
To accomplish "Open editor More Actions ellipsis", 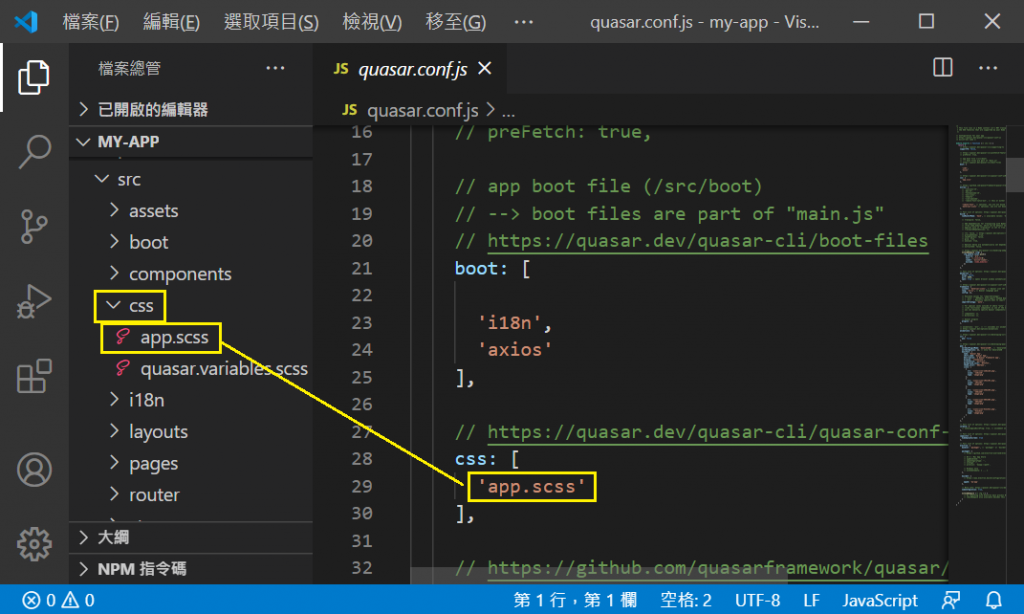I will 987,68.
